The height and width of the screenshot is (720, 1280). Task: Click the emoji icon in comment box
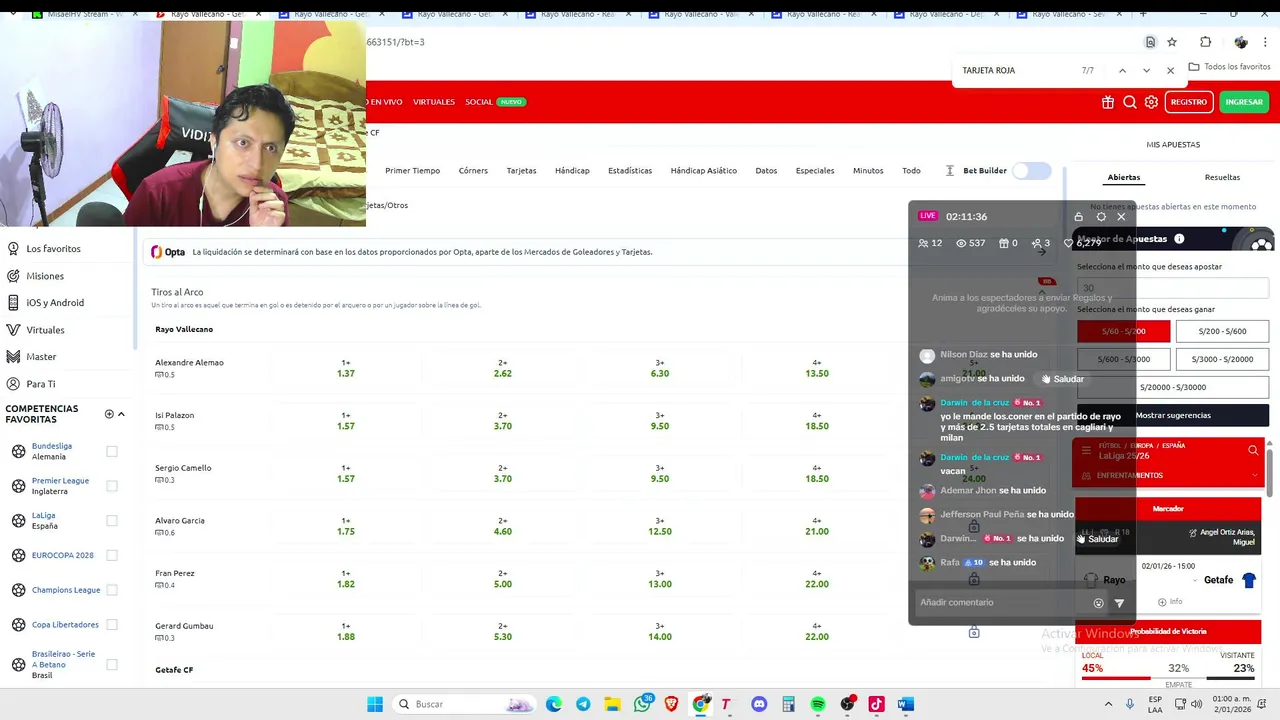(1098, 603)
